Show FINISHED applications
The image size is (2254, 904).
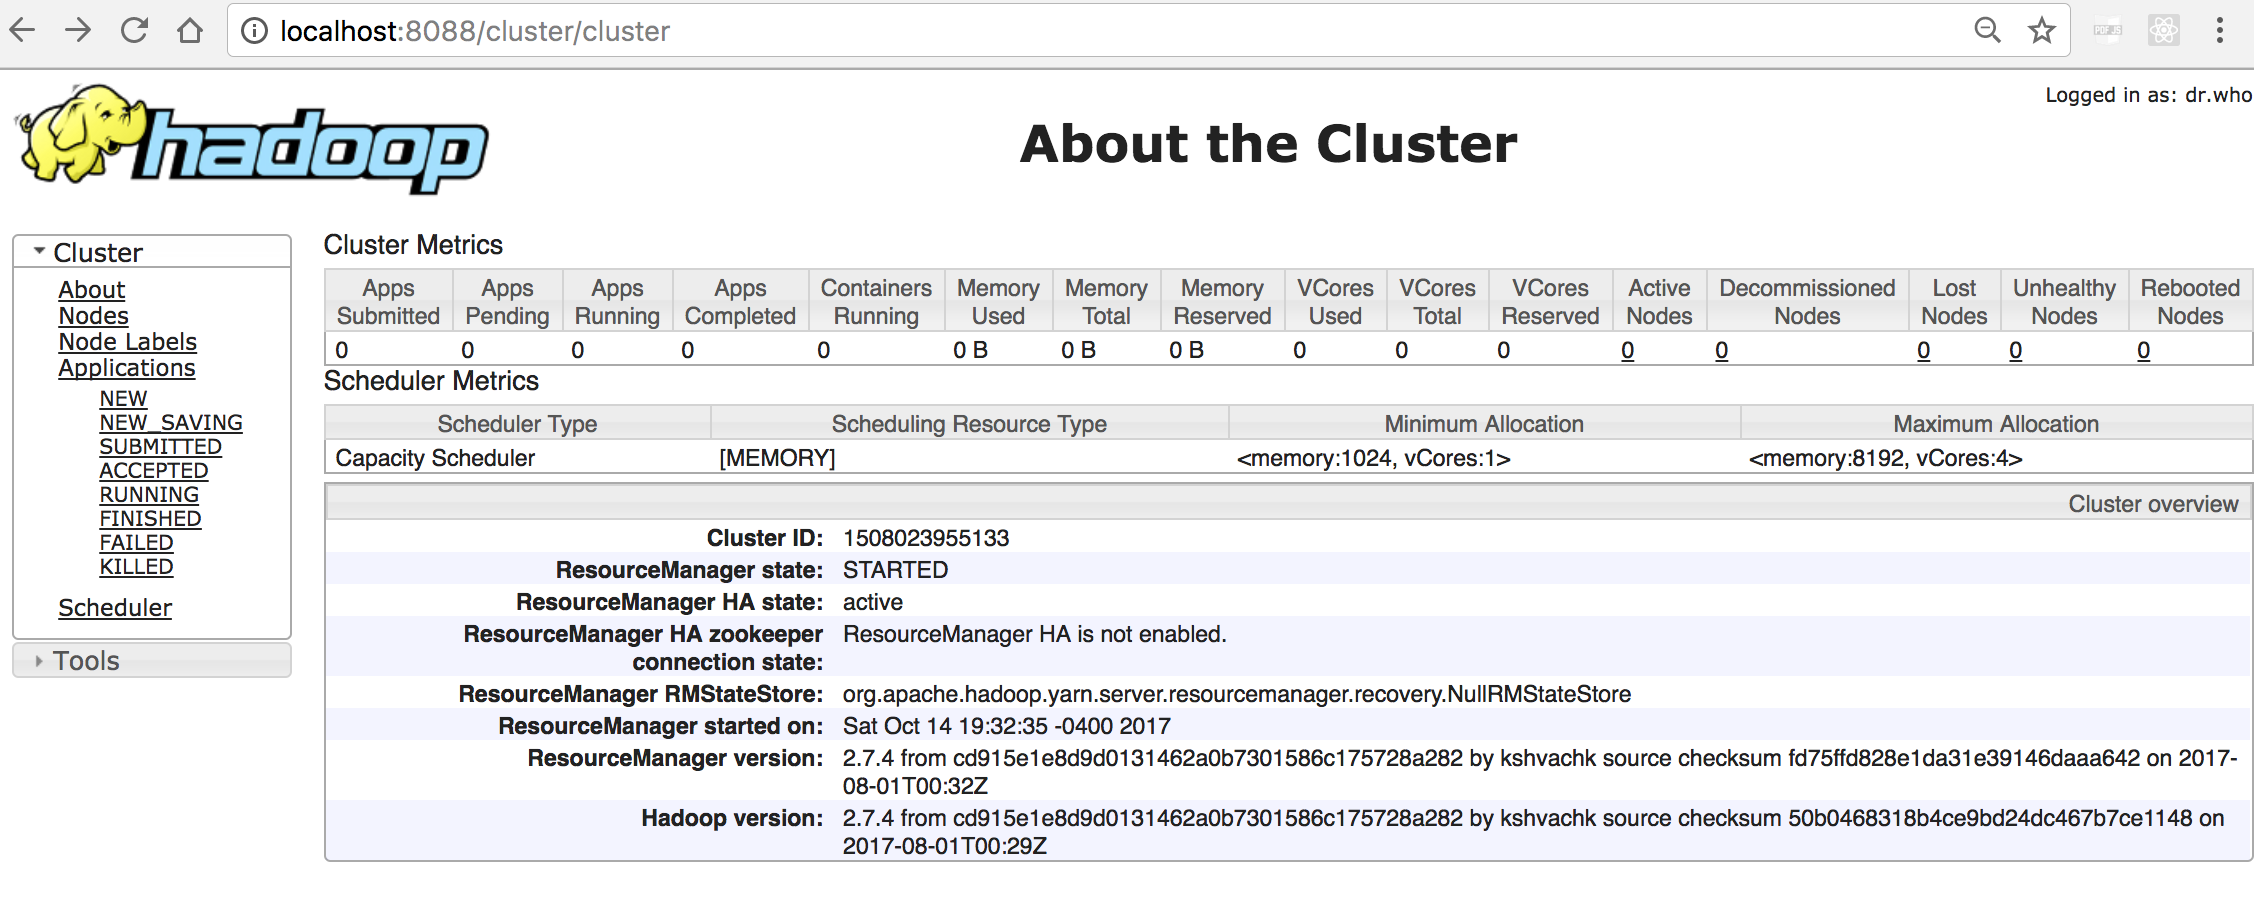pyautogui.click(x=151, y=518)
